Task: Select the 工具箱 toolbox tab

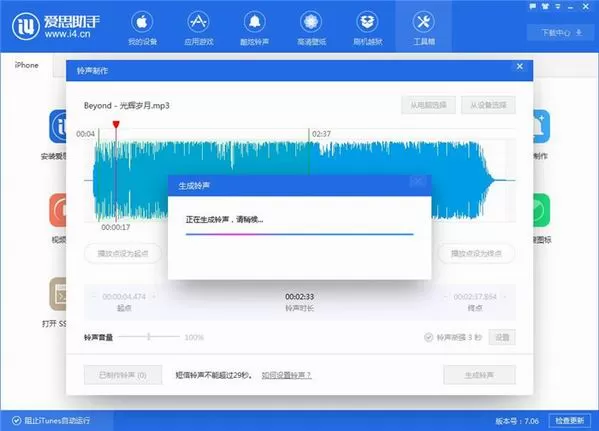Action: tap(424, 27)
